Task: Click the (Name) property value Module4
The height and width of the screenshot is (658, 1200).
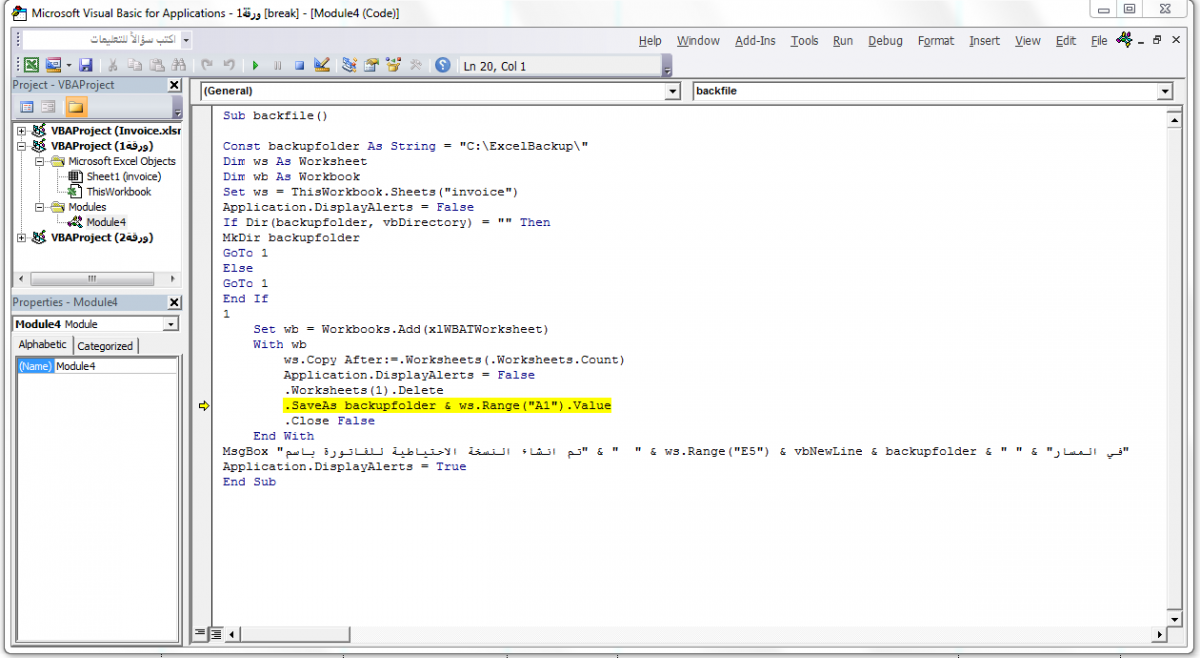Action: (115, 366)
